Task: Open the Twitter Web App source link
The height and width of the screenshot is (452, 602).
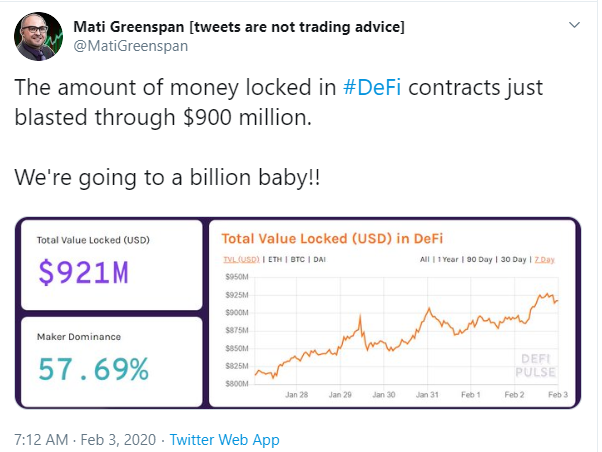Action: [225, 440]
